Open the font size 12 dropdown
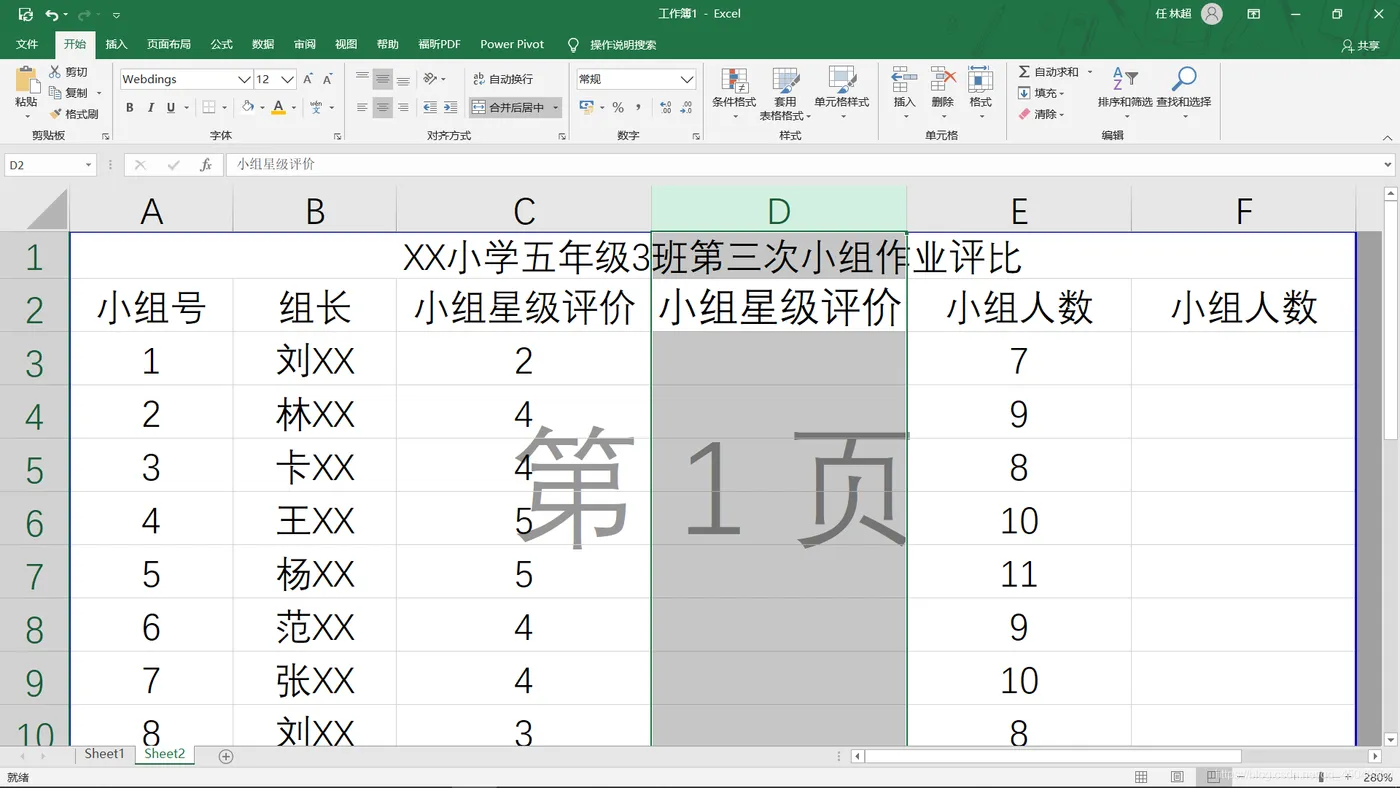 pyautogui.click(x=288, y=79)
